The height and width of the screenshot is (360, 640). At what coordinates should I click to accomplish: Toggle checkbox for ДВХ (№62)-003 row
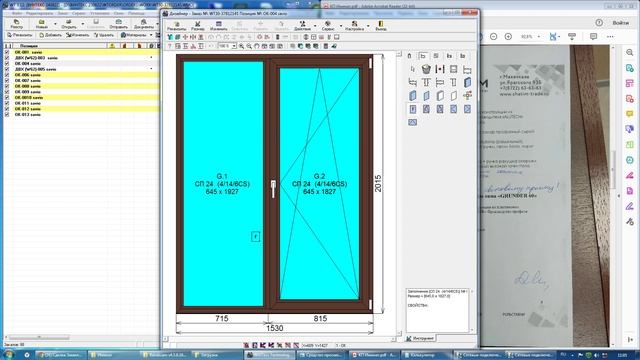tap(7, 58)
